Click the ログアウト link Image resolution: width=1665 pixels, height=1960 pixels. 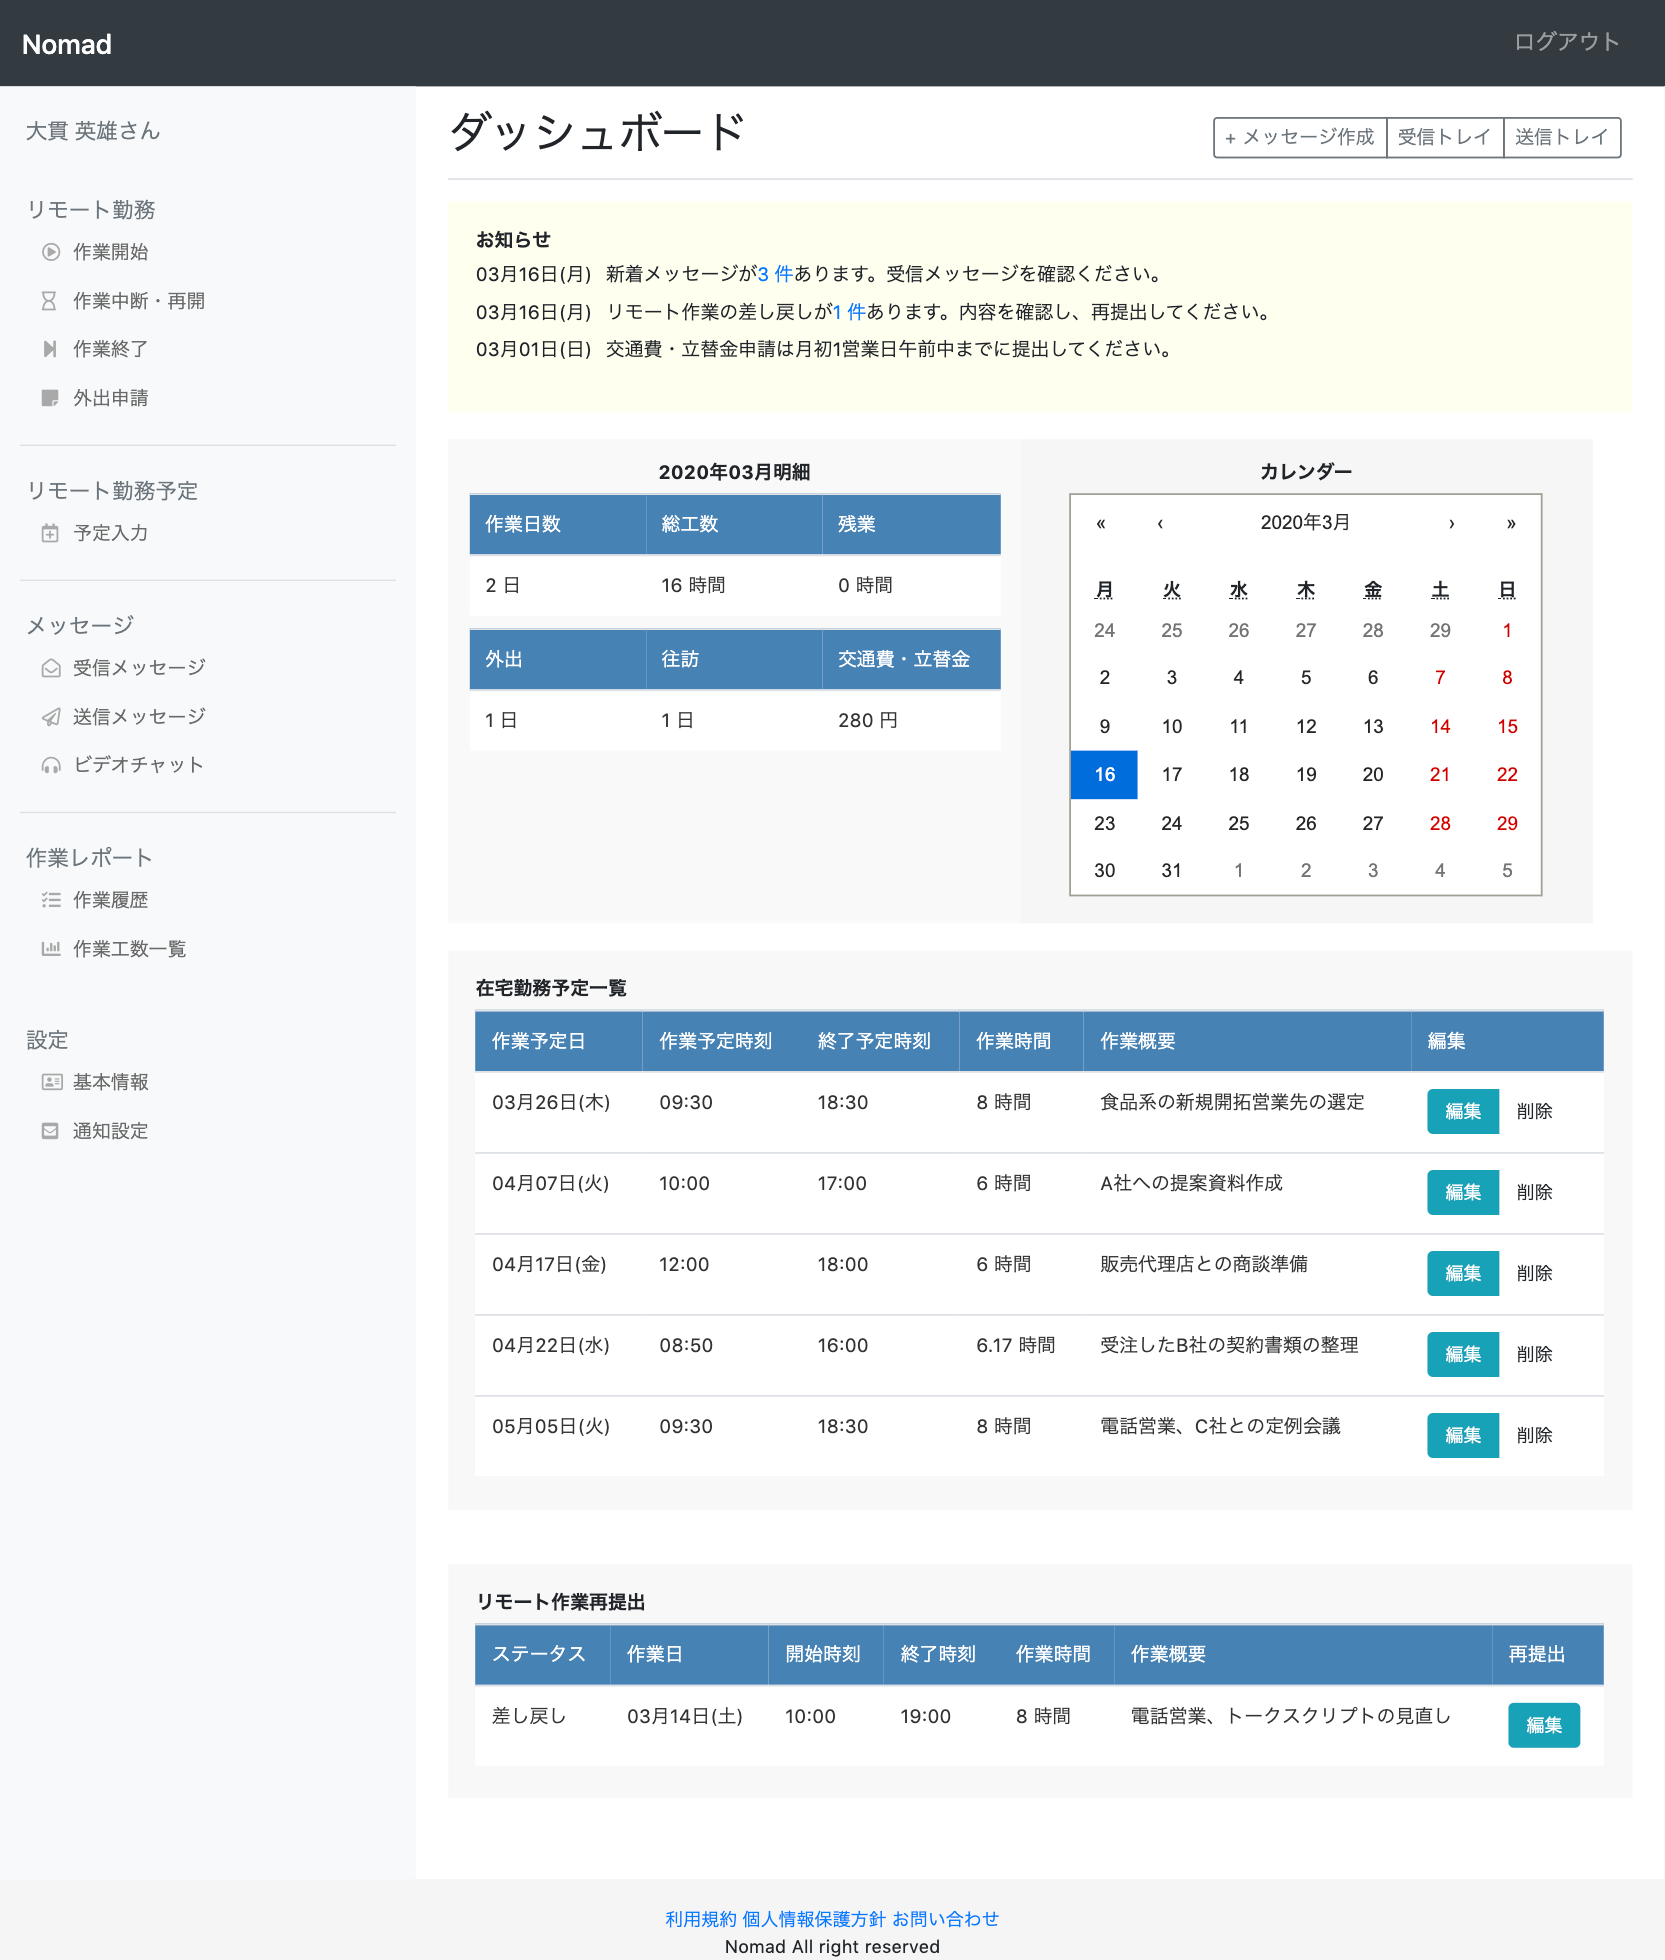[1566, 42]
